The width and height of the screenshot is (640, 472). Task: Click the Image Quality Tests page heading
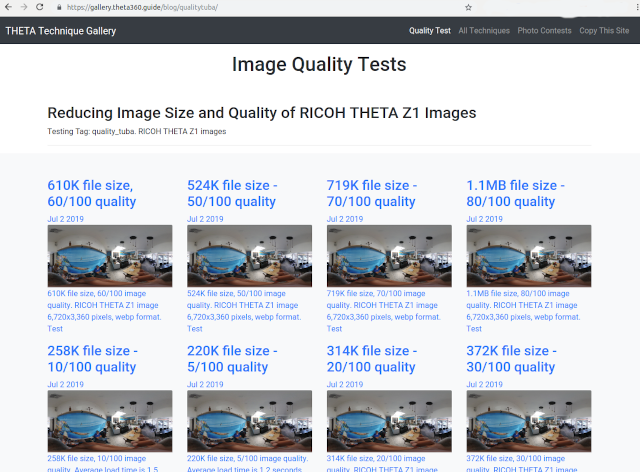tap(319, 65)
